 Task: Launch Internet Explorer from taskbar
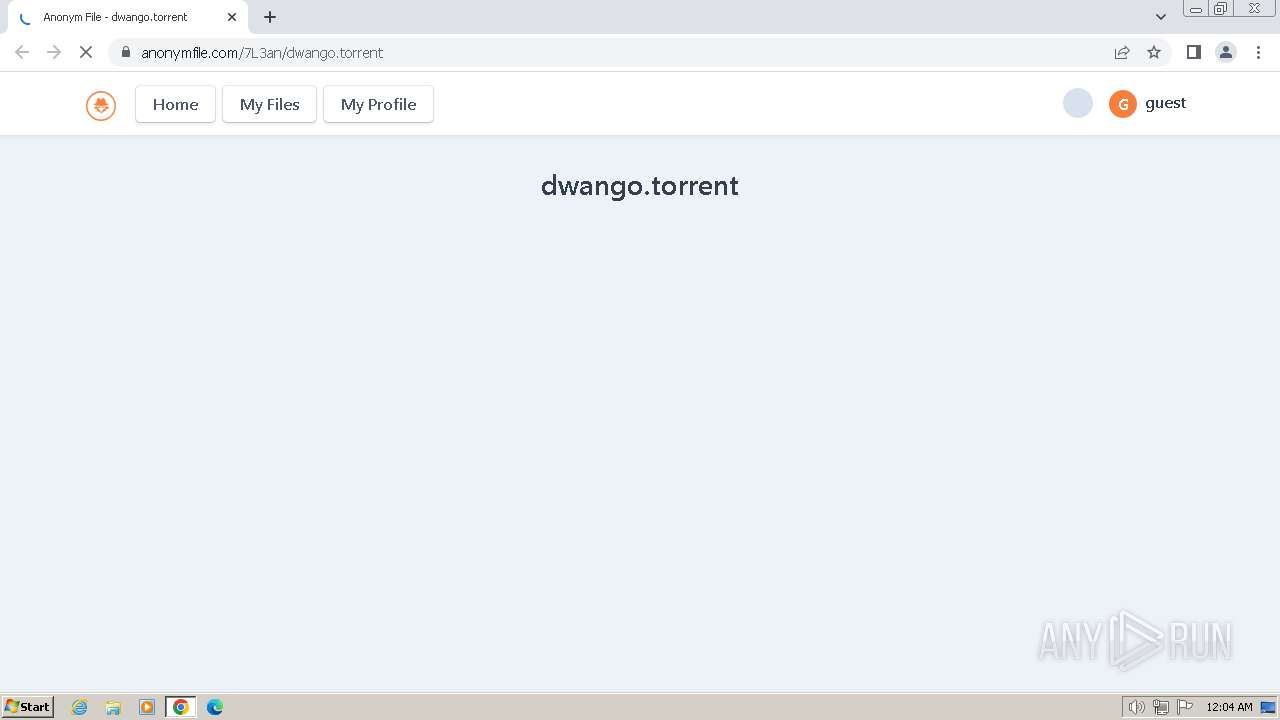pos(80,707)
